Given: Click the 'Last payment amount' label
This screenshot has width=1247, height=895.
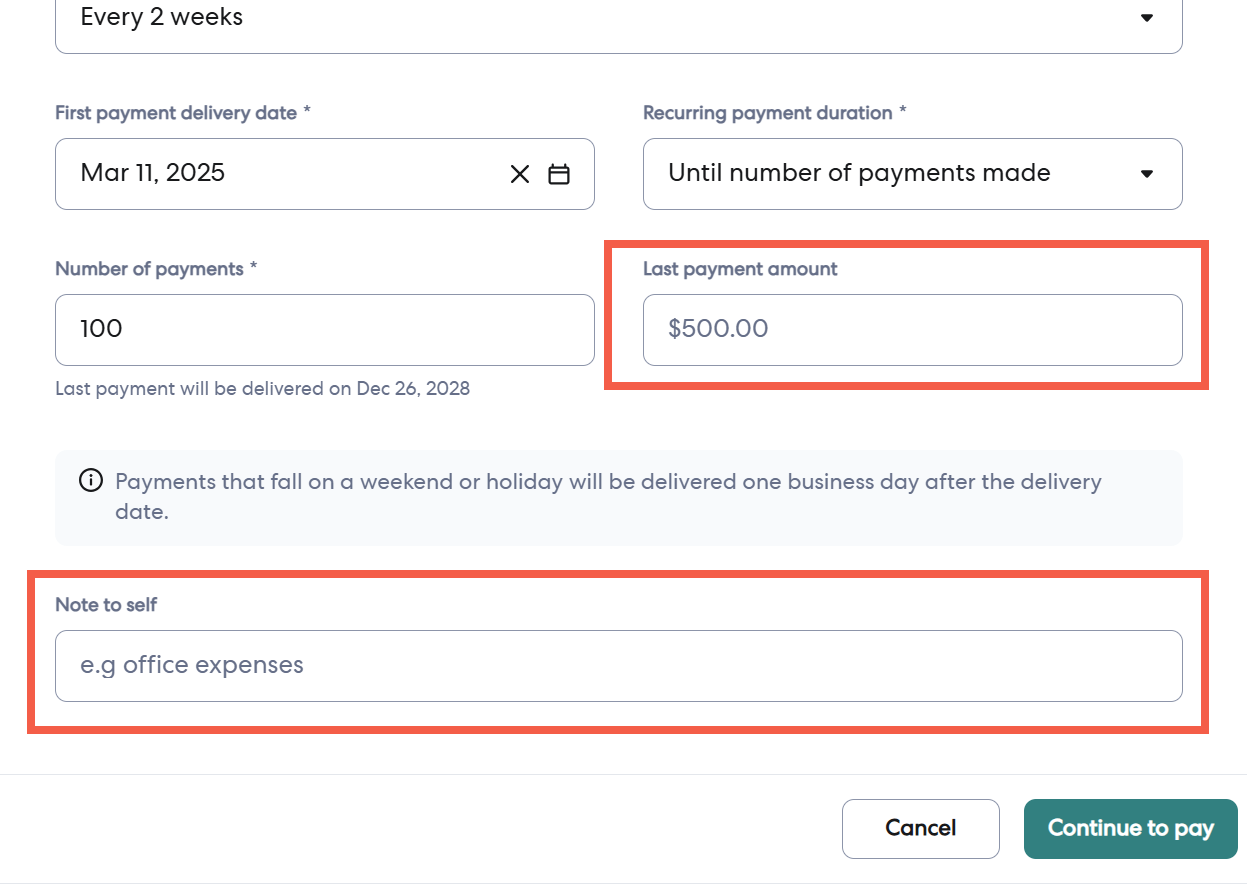Looking at the screenshot, I should coord(740,269).
